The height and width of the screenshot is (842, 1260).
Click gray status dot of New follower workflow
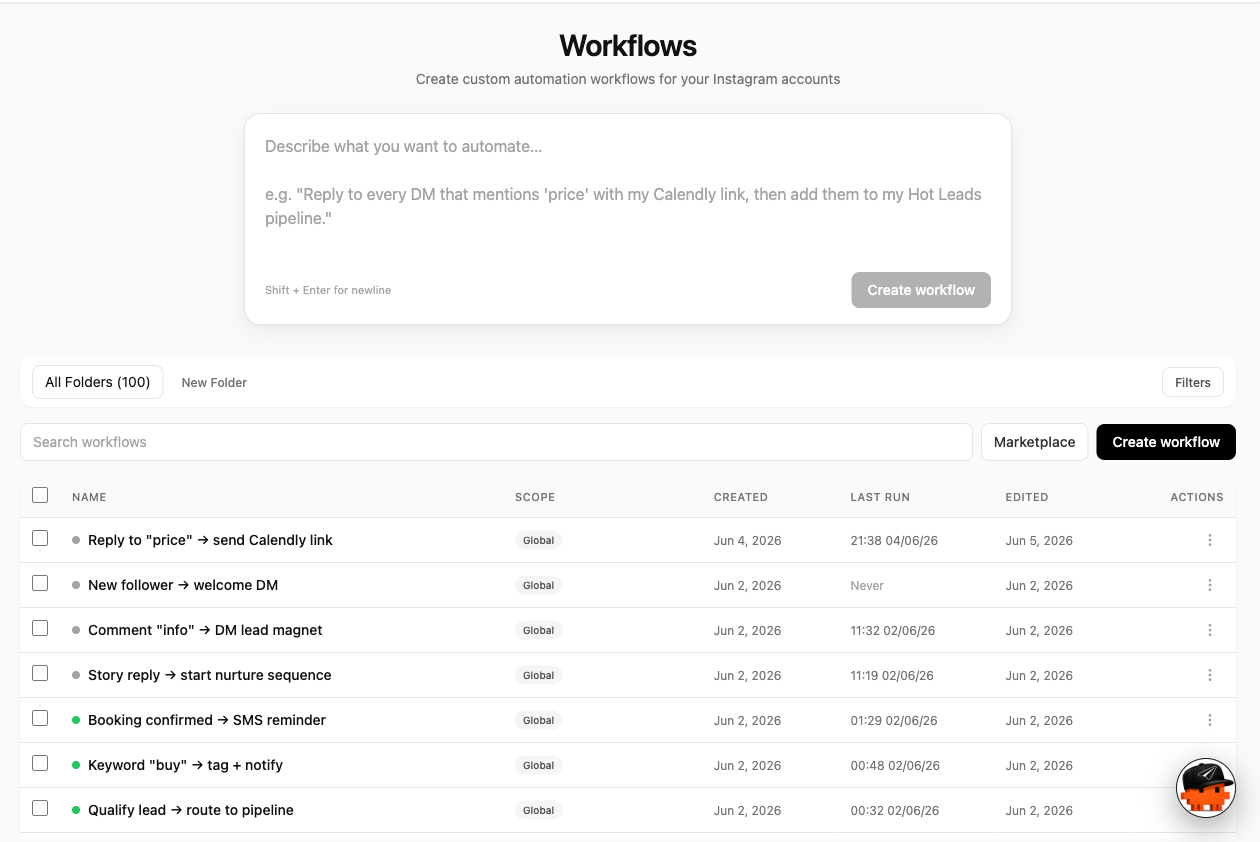[x=76, y=585]
